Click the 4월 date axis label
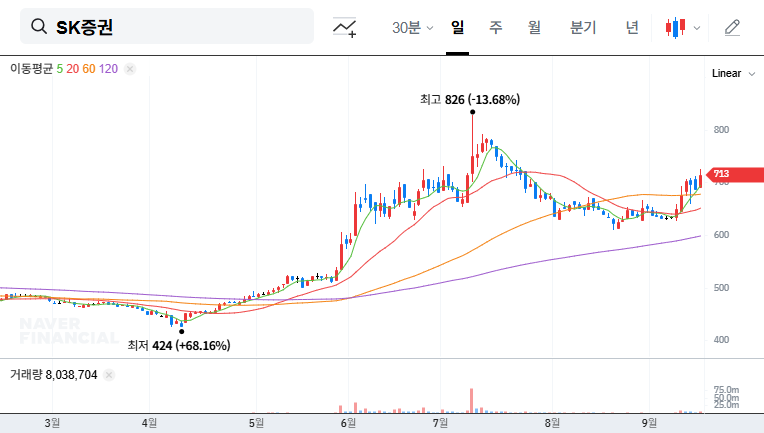The image size is (764, 433). click(x=149, y=423)
